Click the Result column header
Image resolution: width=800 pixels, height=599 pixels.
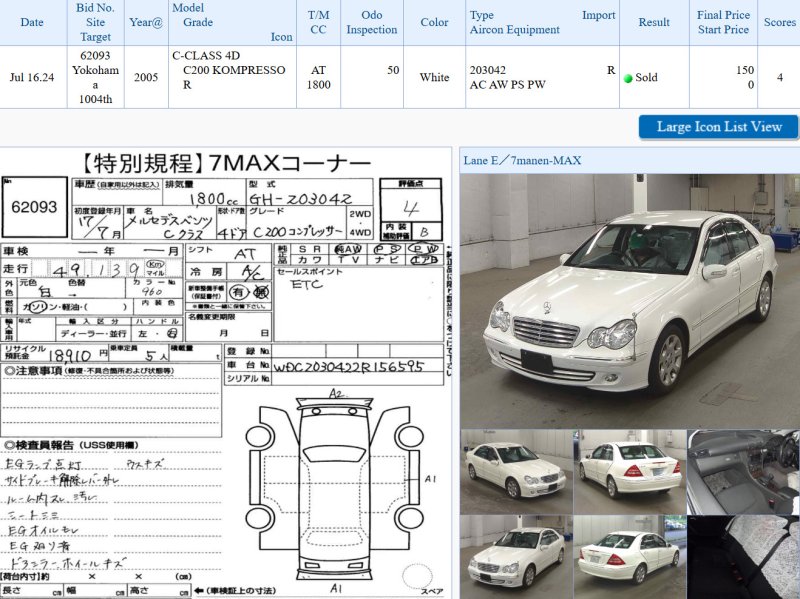[x=654, y=22]
